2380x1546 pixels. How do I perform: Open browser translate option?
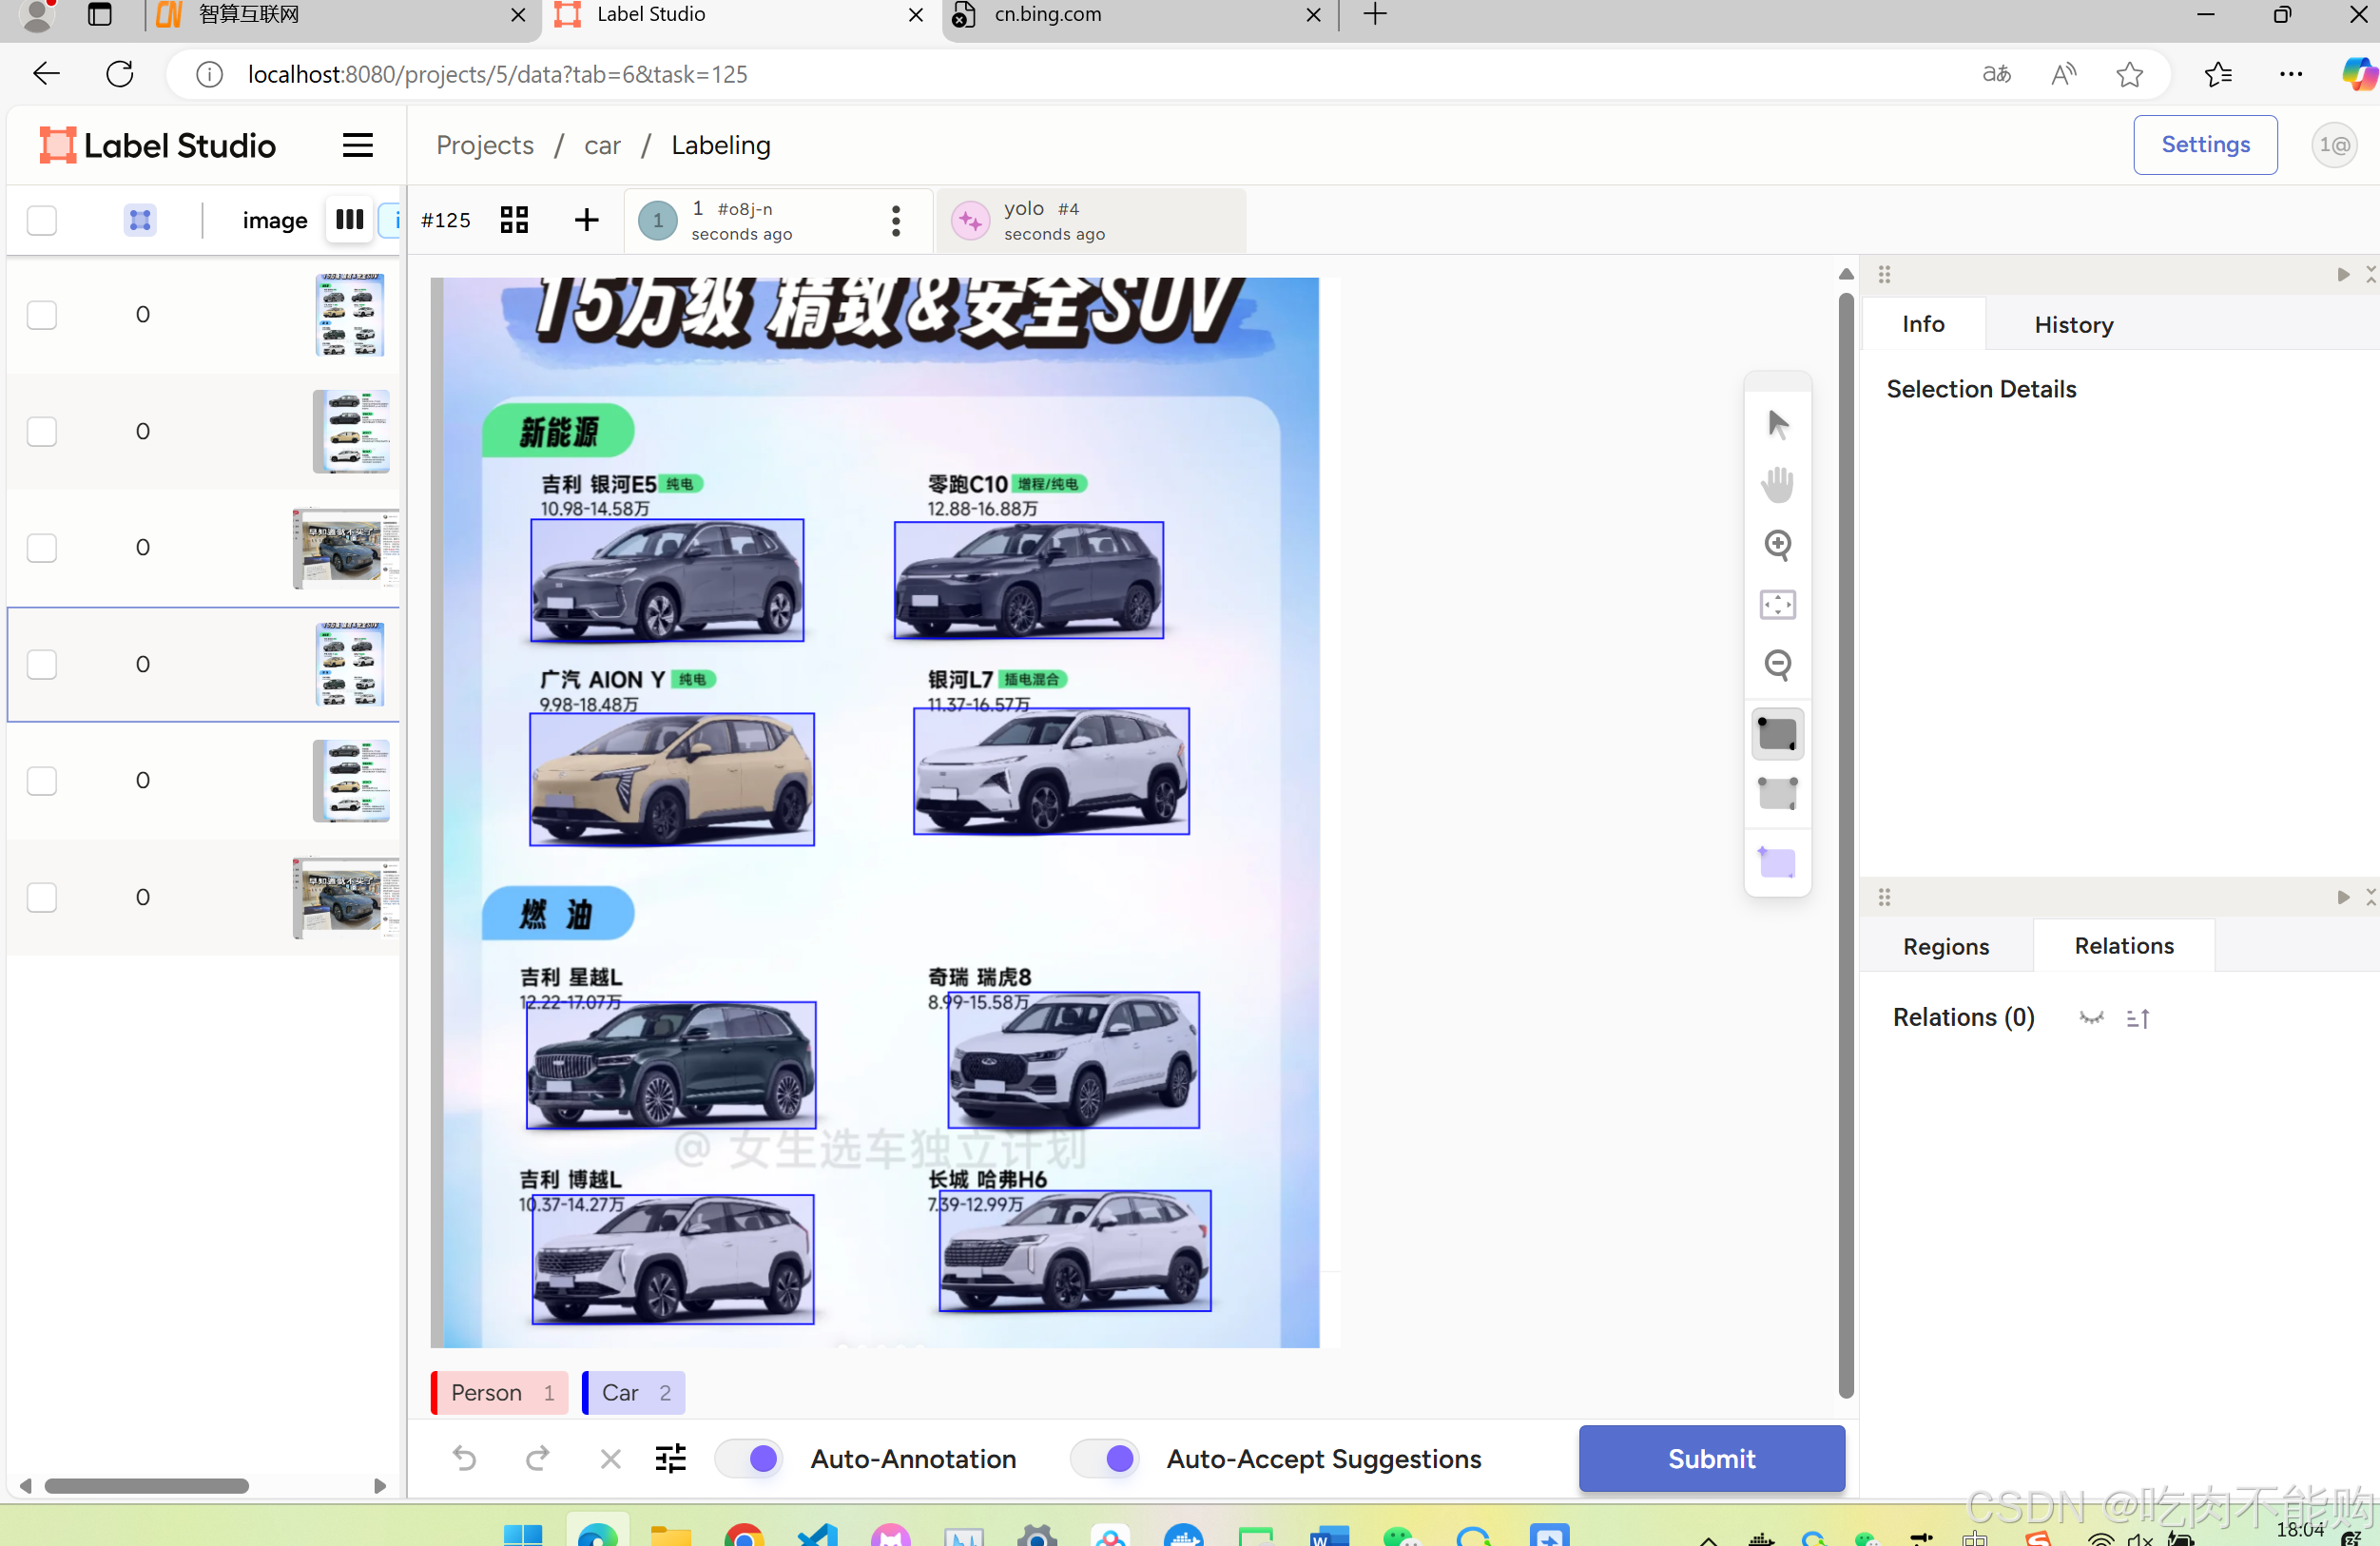[x=1997, y=74]
